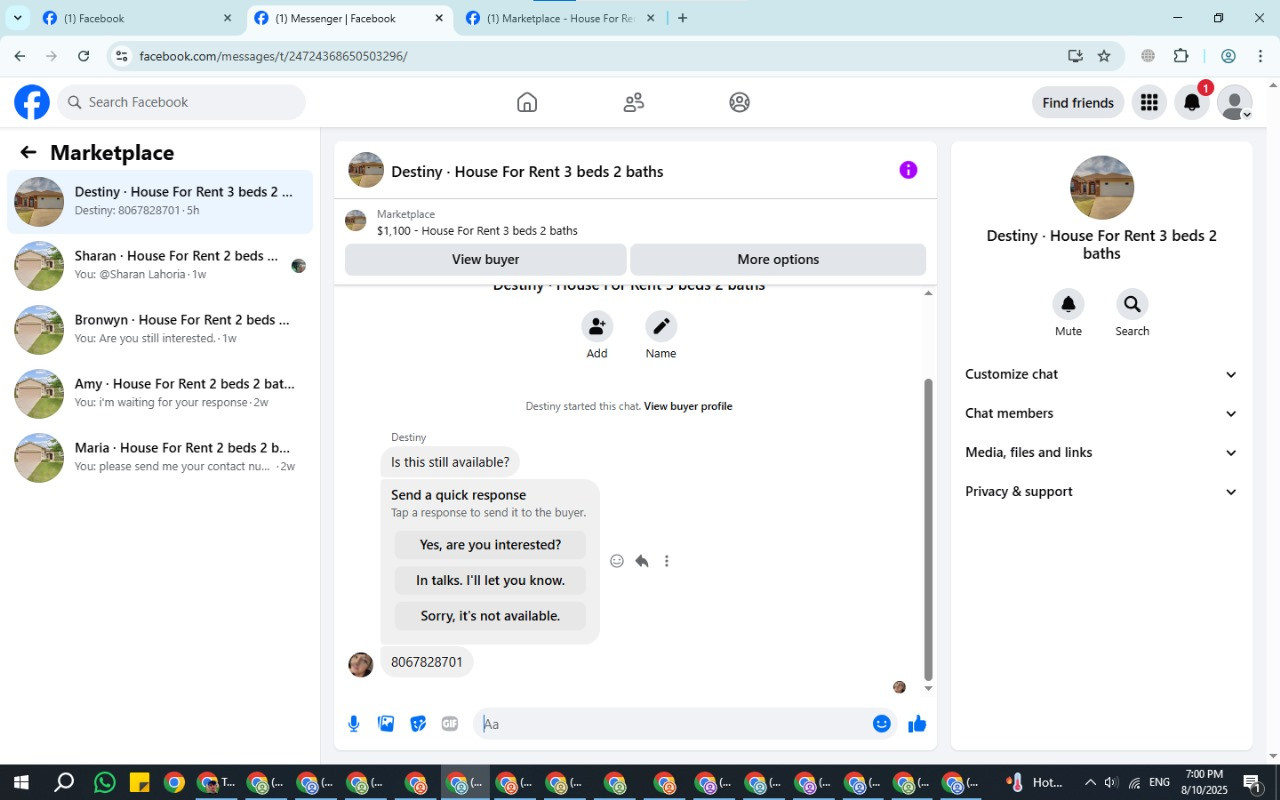Open Windows Start menu
1280x800 pixels.
click(x=20, y=783)
